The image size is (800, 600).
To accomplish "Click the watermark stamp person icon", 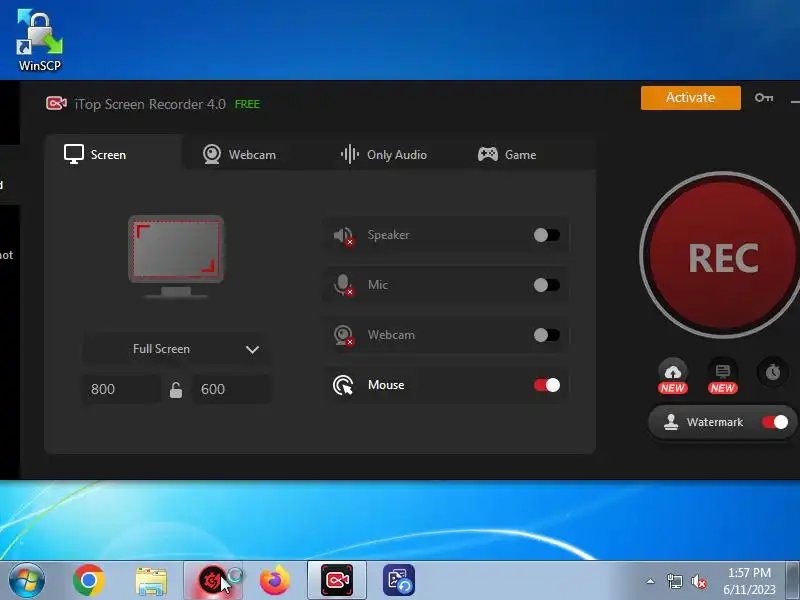I will click(671, 422).
